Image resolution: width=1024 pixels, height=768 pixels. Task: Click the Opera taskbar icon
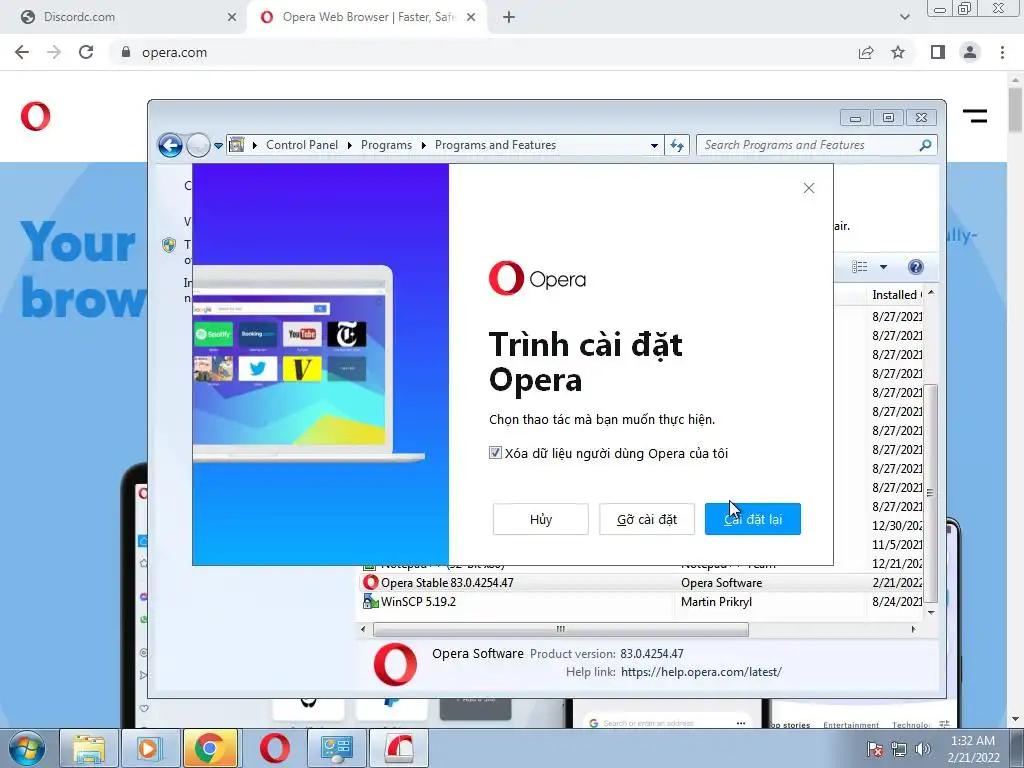274,748
